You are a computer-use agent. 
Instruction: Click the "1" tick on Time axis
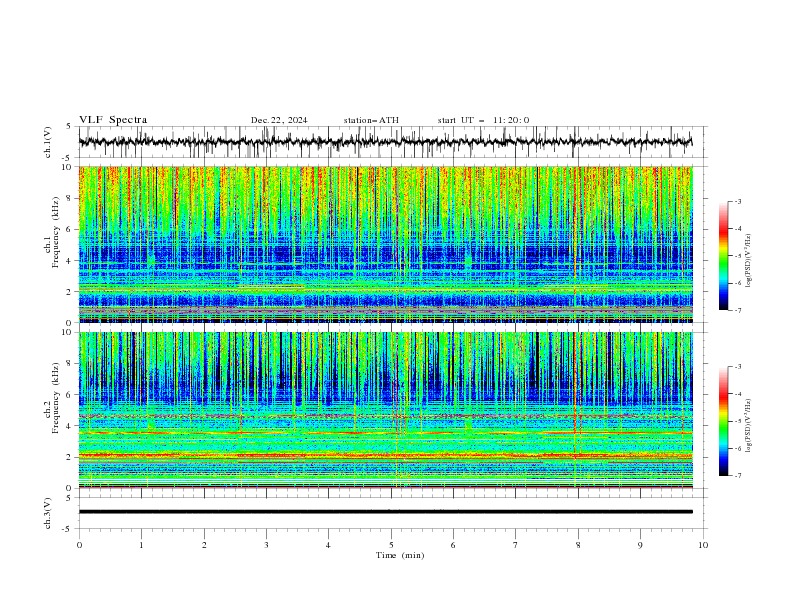point(141,545)
